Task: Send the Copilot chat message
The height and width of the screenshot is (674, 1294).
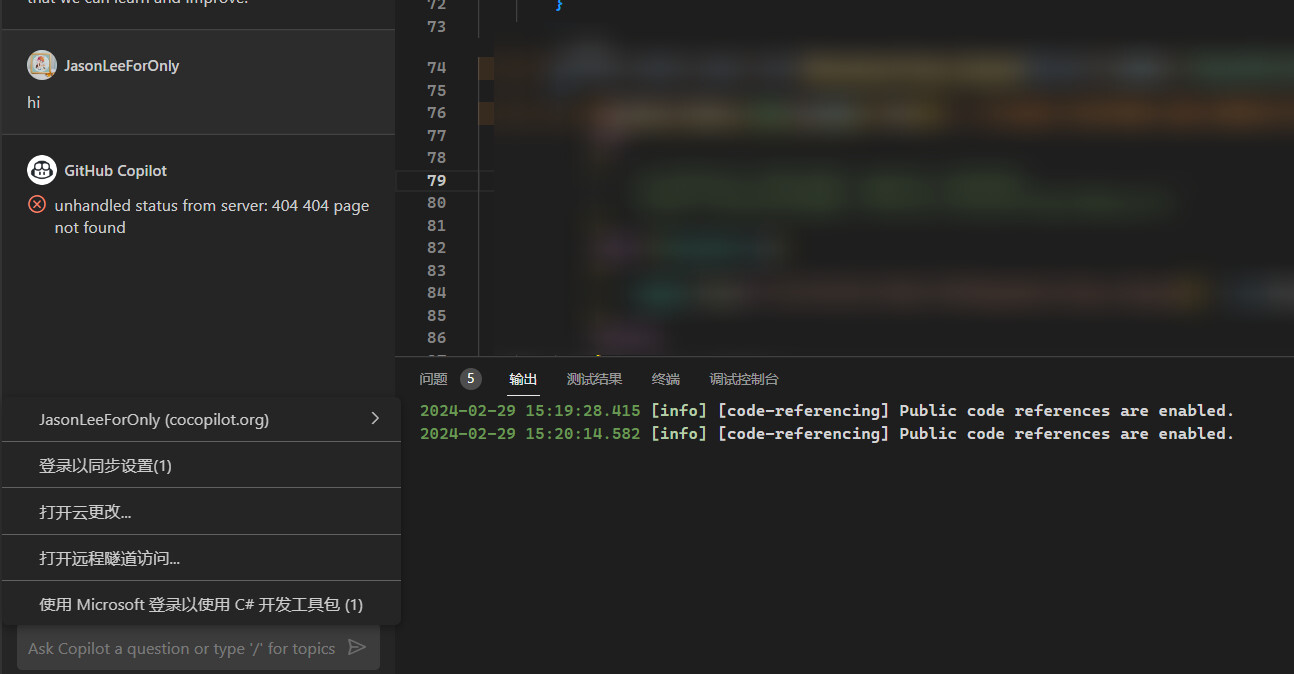Action: [x=357, y=648]
